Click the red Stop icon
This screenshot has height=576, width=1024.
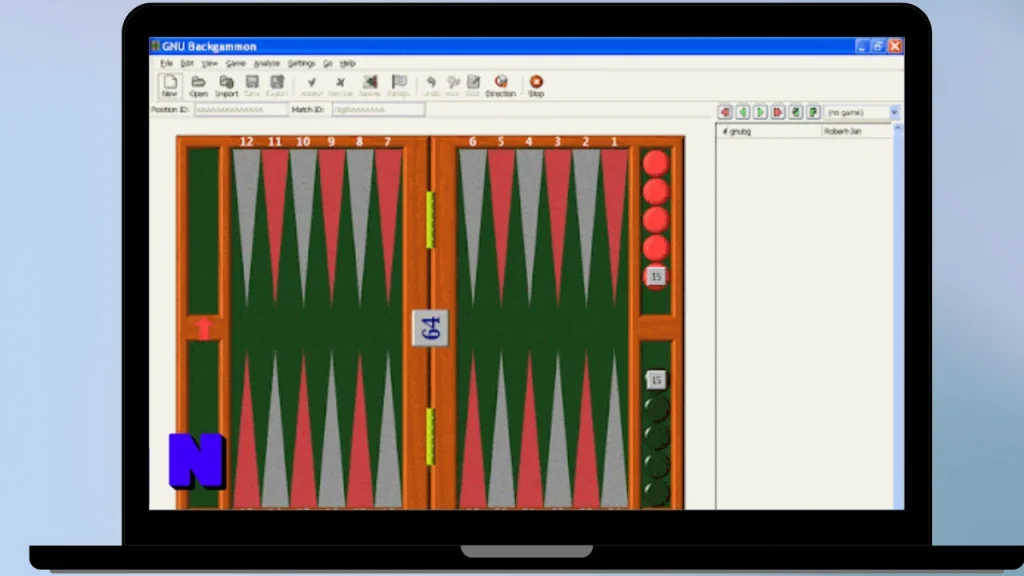pyautogui.click(x=536, y=86)
